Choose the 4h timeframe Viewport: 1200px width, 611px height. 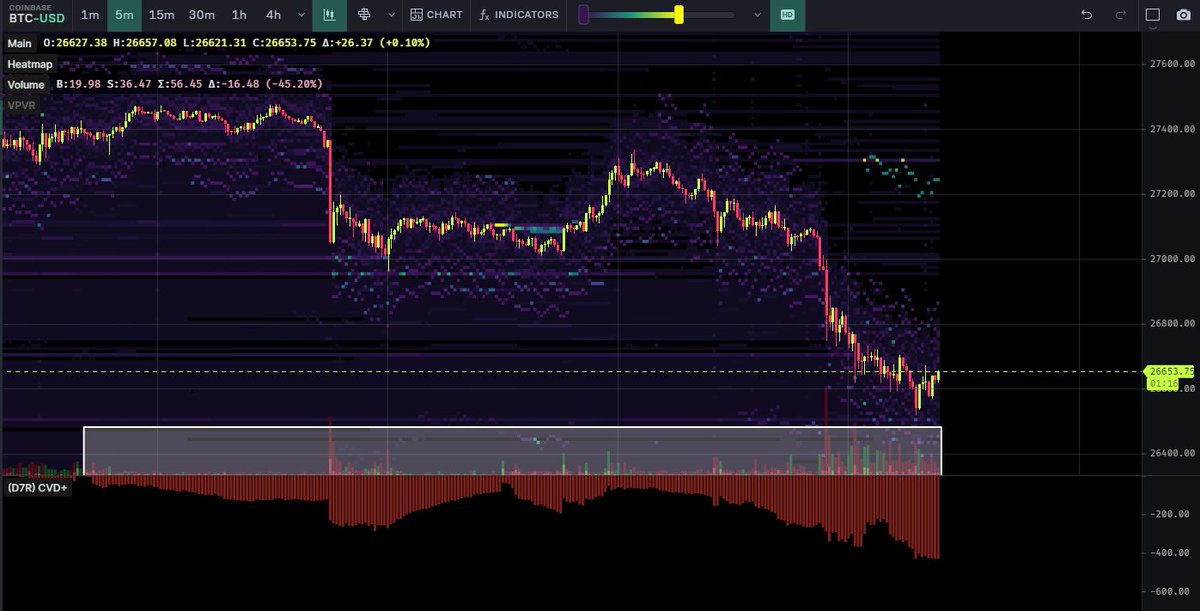click(x=273, y=15)
